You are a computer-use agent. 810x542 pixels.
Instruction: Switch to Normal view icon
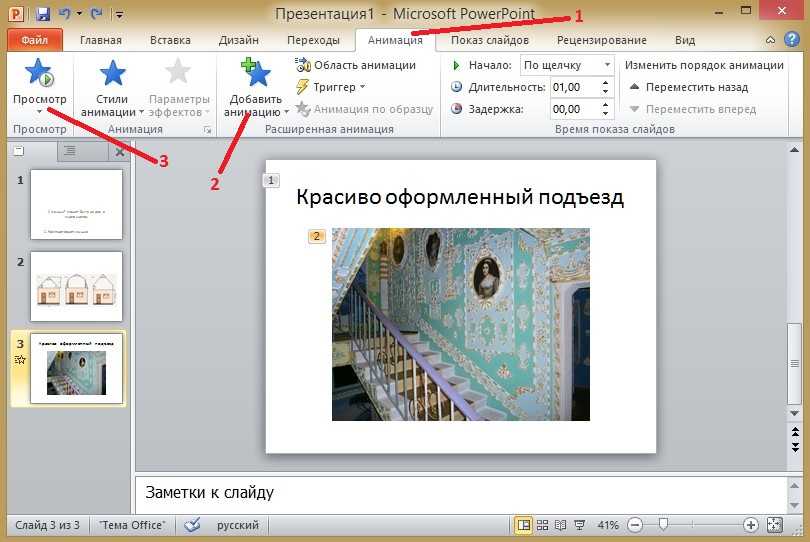coord(523,525)
